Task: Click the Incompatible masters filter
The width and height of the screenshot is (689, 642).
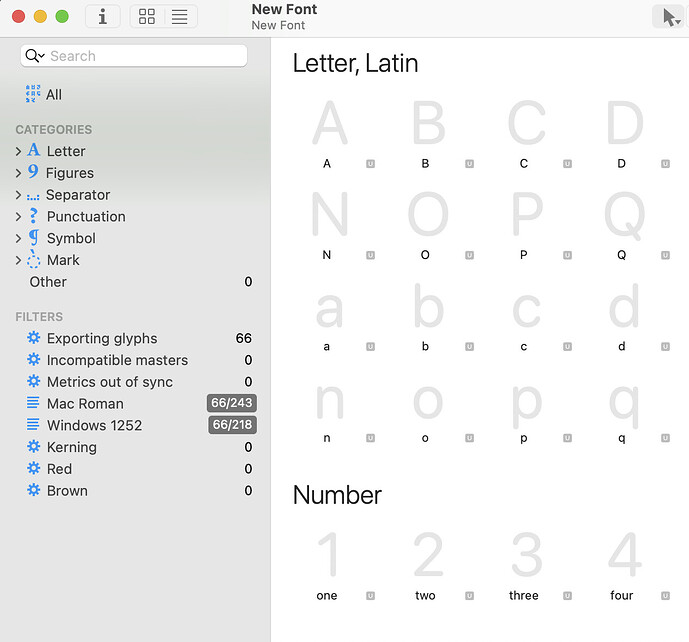Action: (117, 360)
